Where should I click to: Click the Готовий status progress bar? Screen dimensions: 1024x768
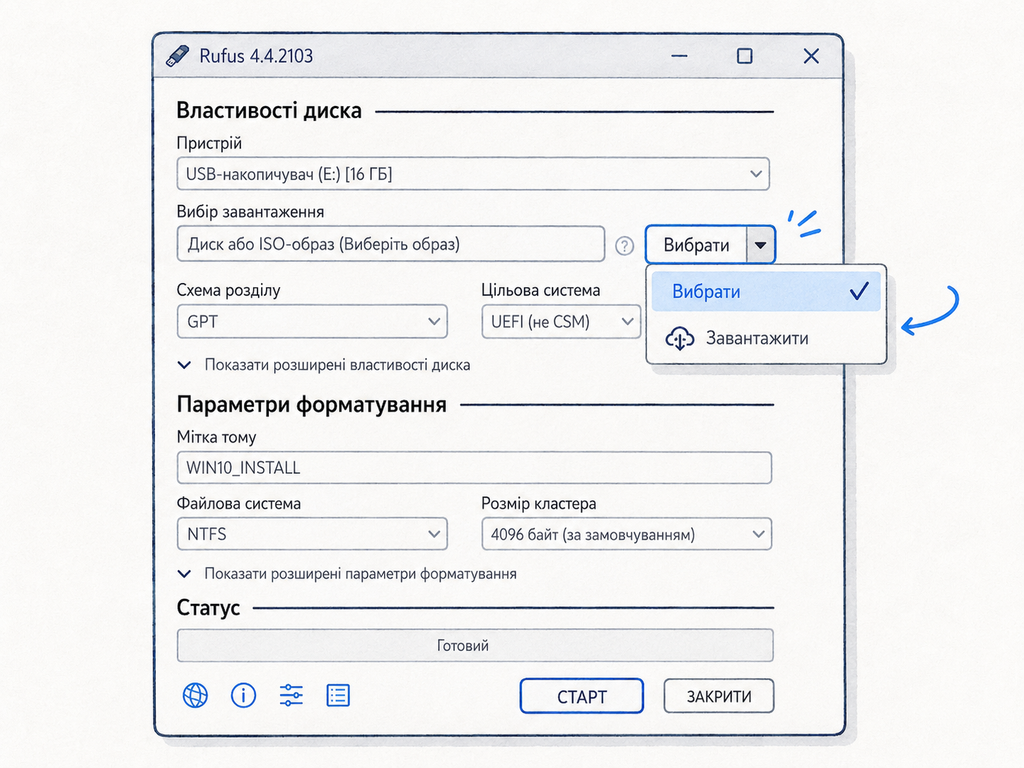pos(475,645)
